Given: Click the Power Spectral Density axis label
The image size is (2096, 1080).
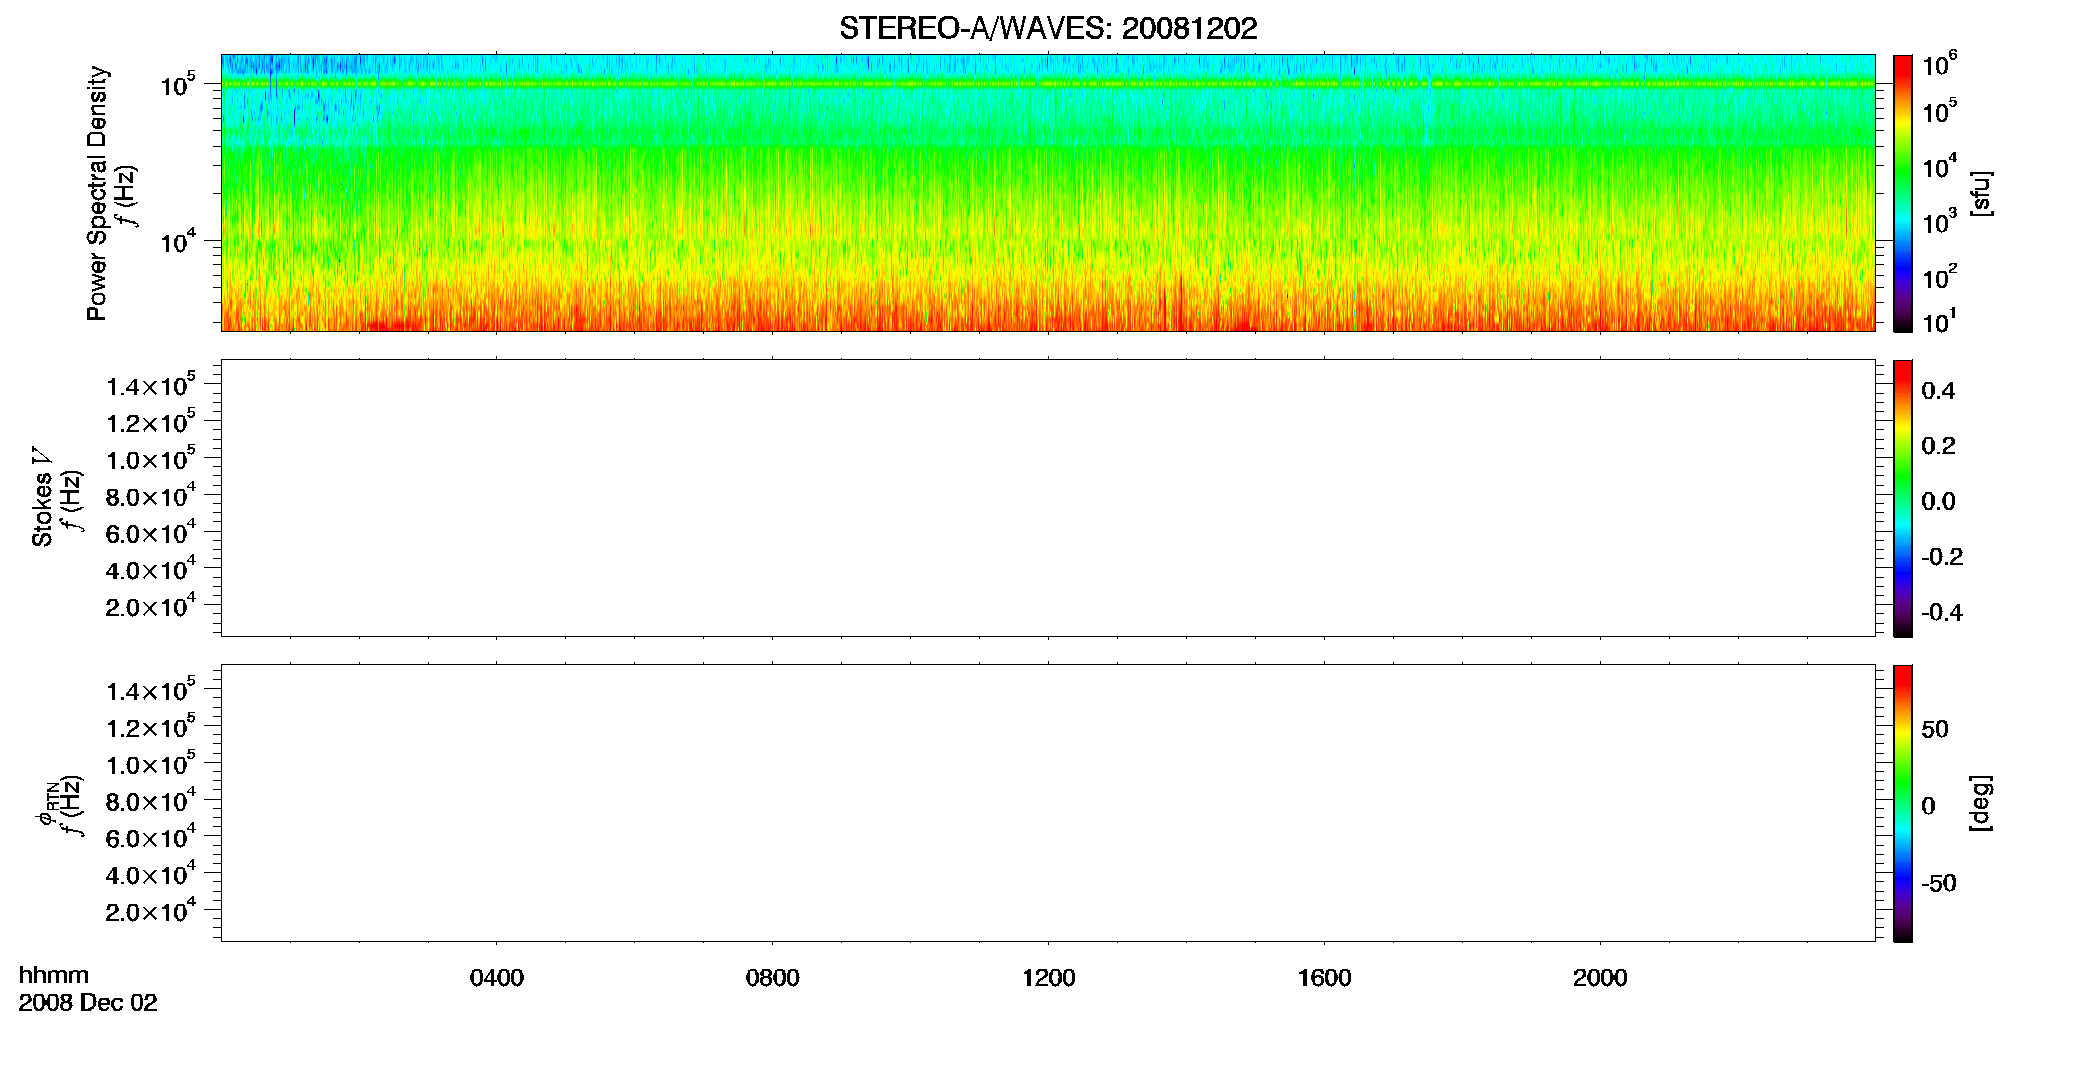Looking at the screenshot, I should [97, 193].
